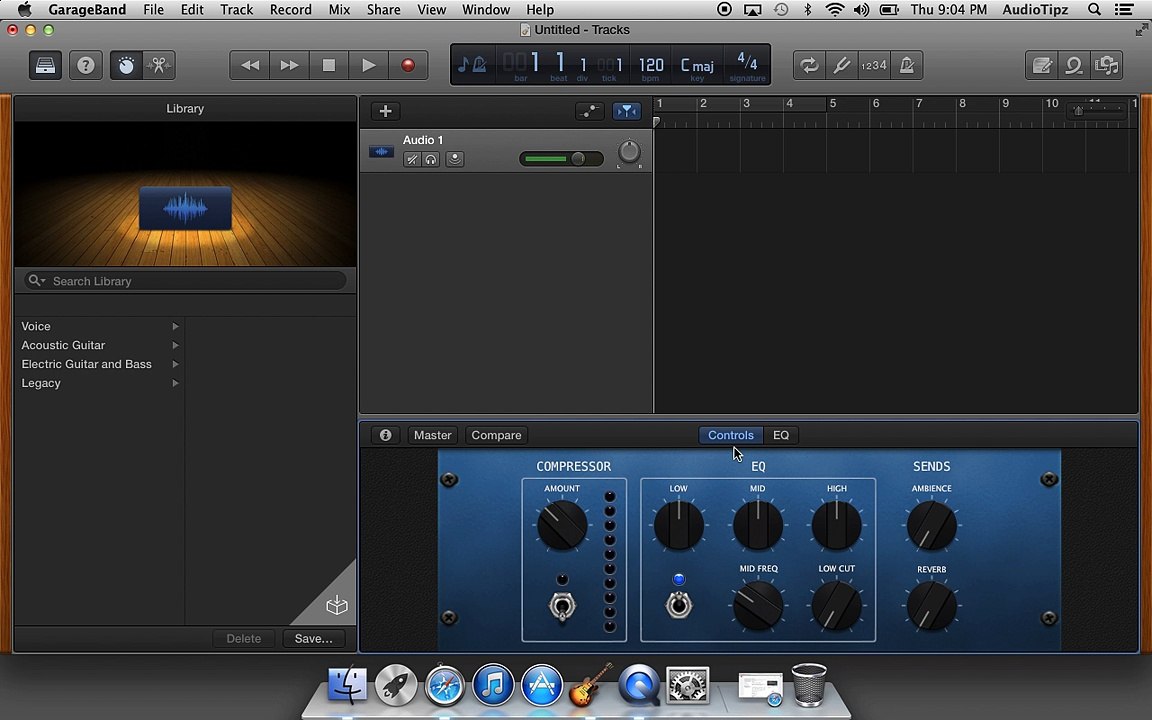Screen dimensions: 1152x720
Task: Enter full screen with the window arrows icon
Action: click(x=1141, y=29)
